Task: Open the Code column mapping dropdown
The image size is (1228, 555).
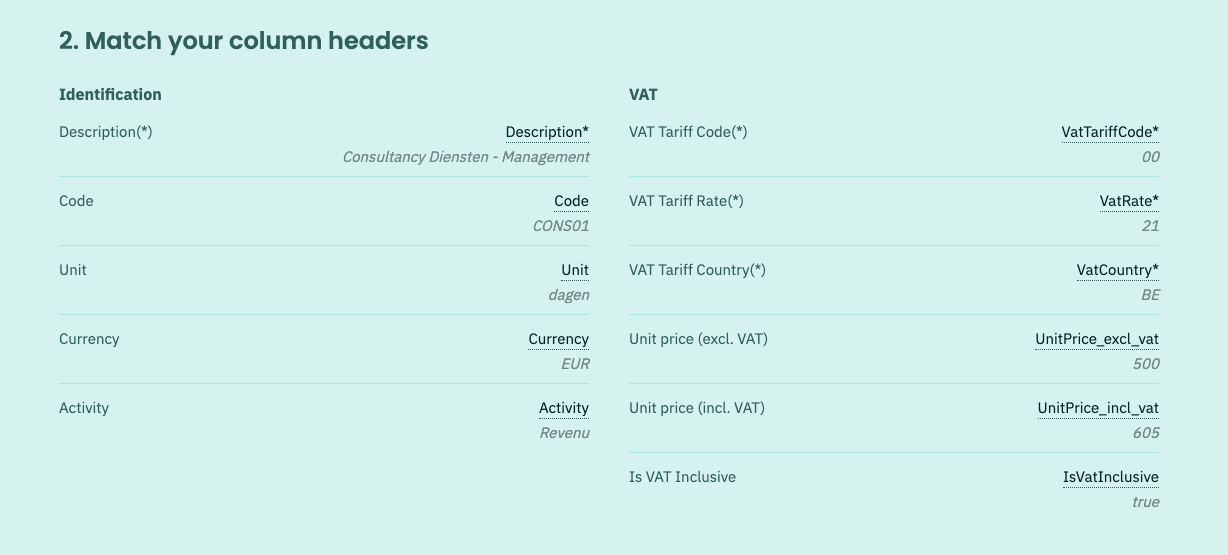Action: click(x=571, y=201)
